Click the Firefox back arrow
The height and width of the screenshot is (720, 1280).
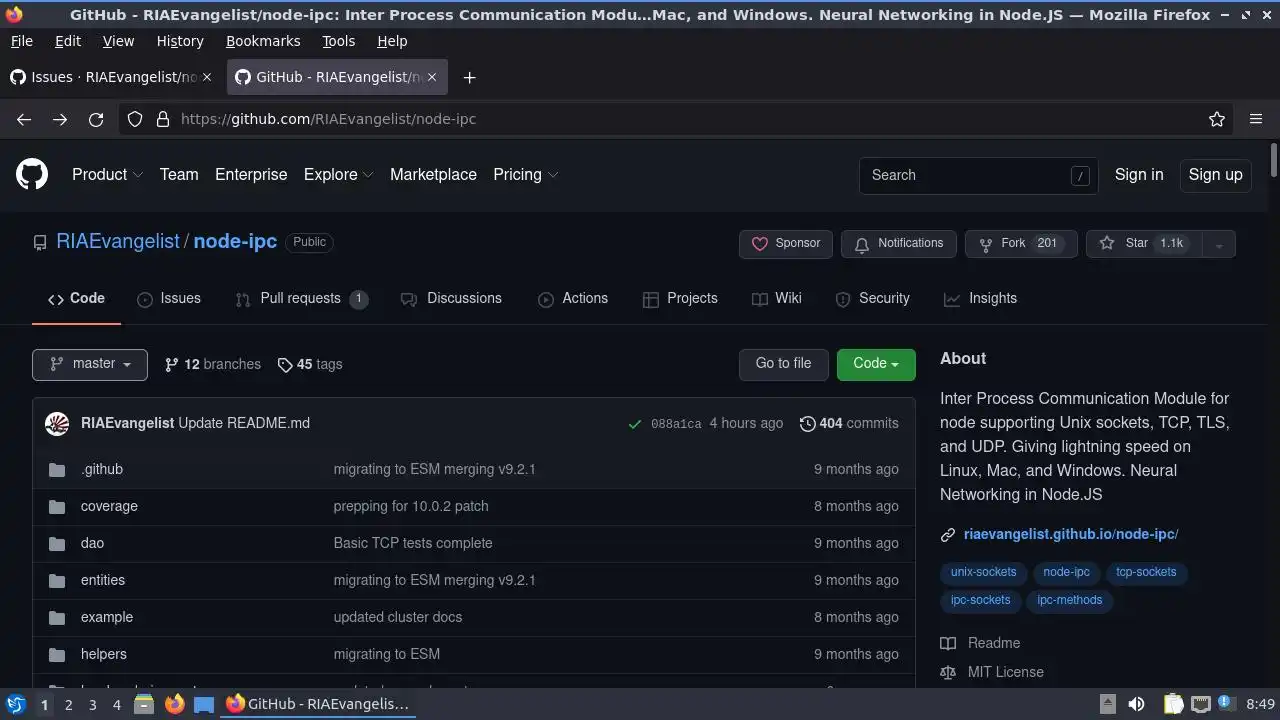coord(24,119)
